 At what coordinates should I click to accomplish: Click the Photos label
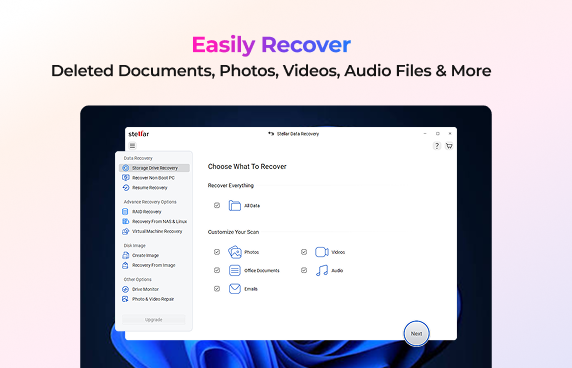tap(252, 252)
